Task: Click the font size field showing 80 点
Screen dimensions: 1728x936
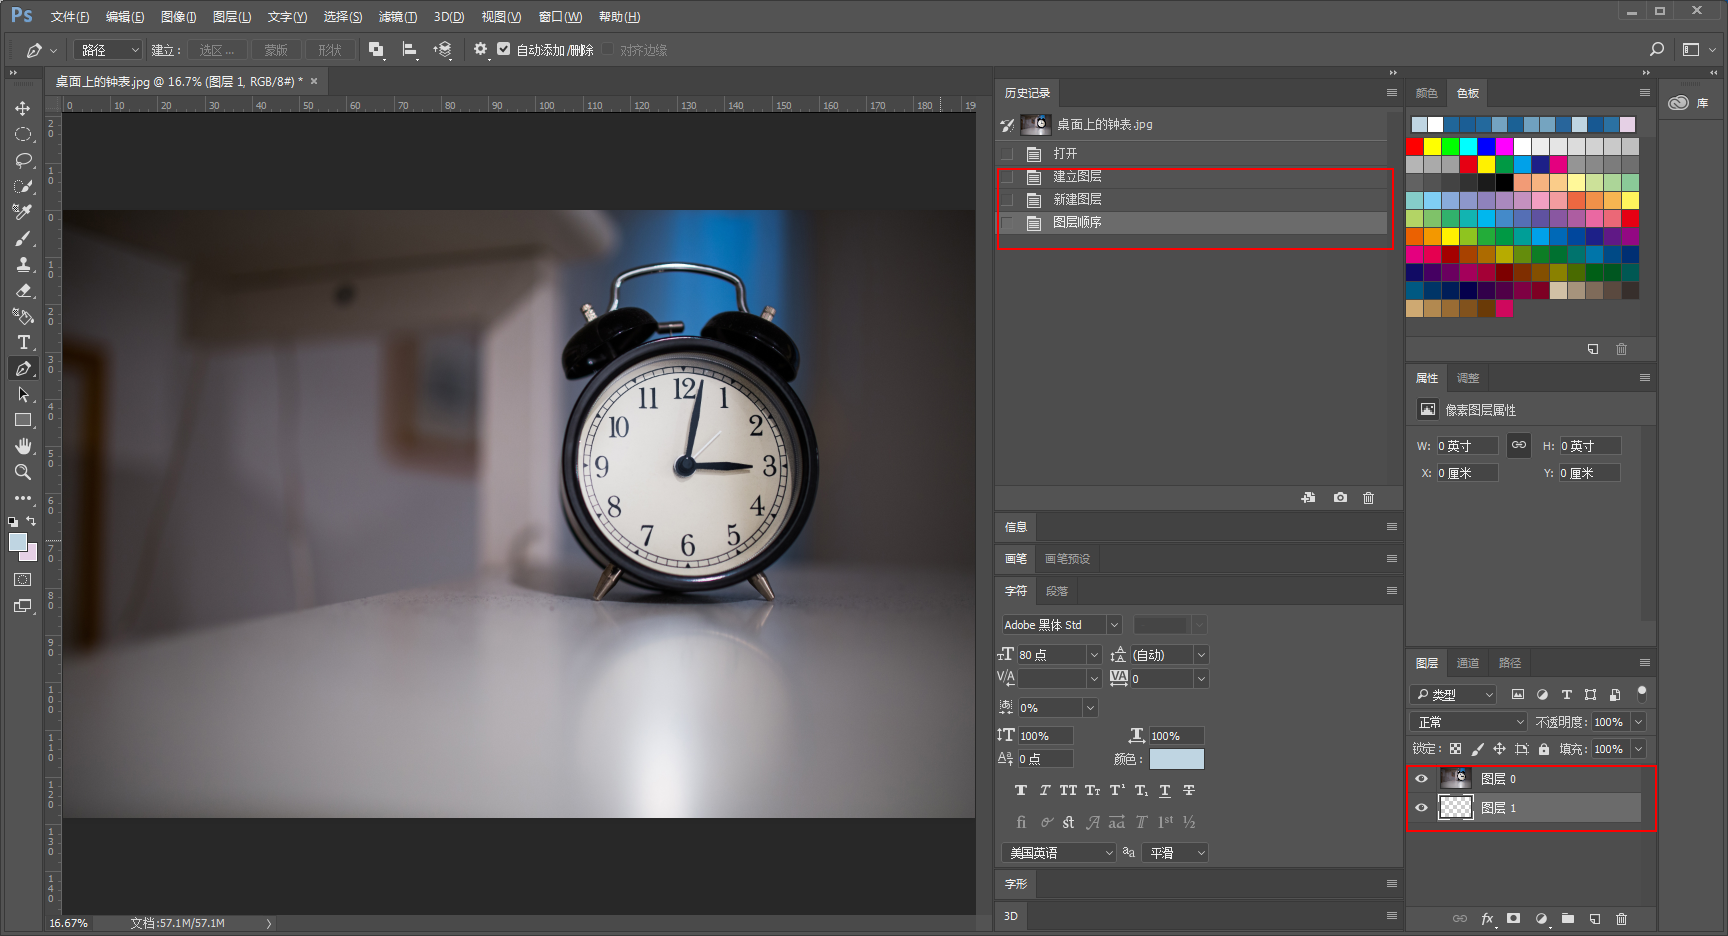Action: pos(1051,655)
